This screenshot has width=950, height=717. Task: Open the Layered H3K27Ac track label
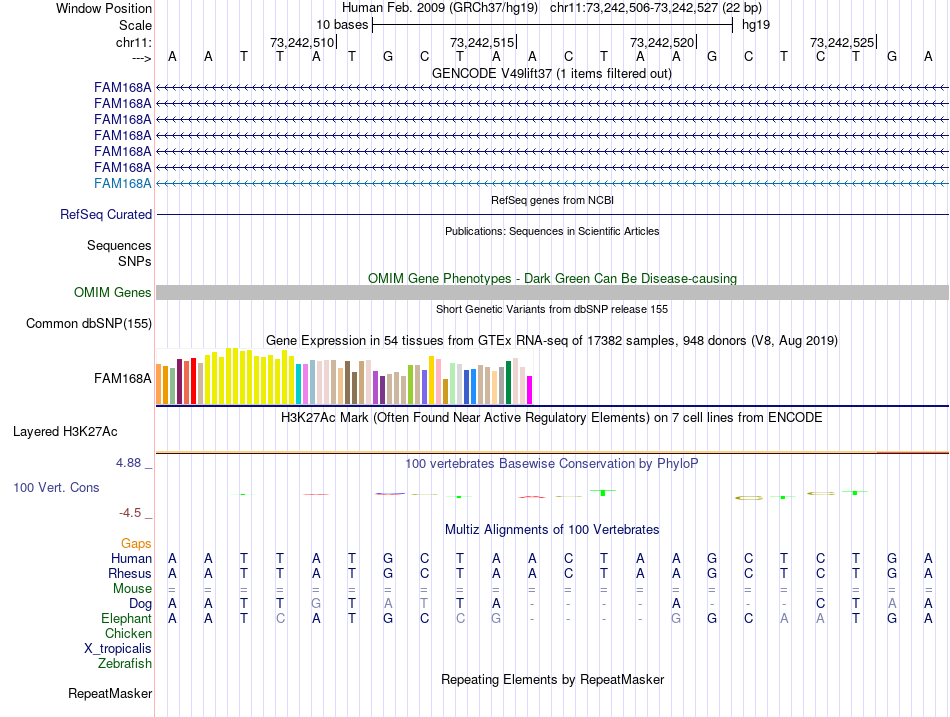click(x=65, y=432)
